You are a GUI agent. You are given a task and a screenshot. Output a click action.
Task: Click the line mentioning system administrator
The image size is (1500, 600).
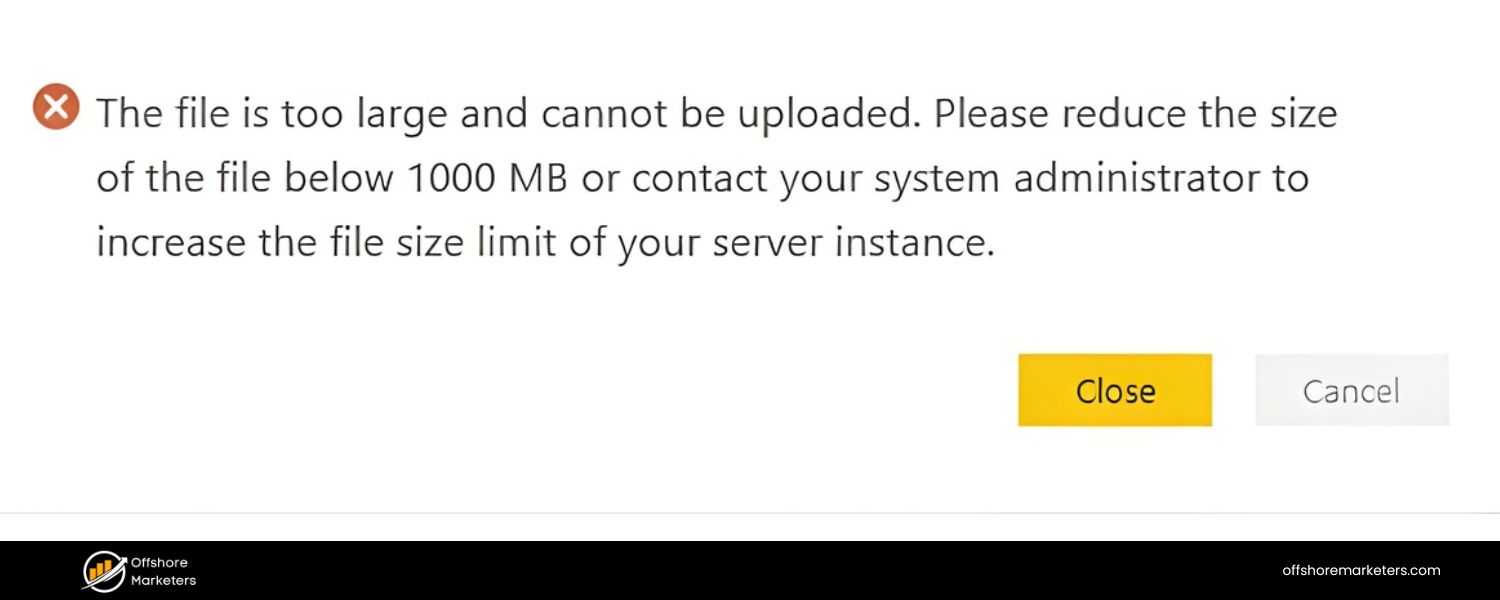pos(700,177)
